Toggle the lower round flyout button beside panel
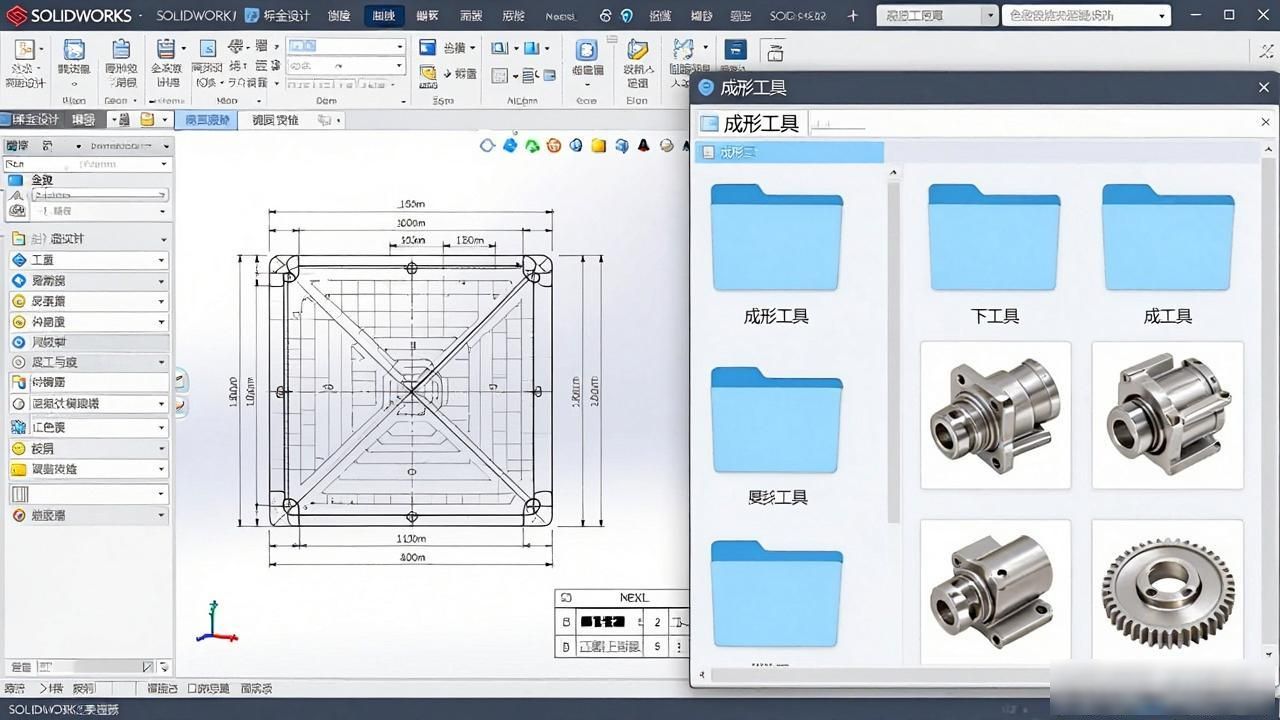This screenshot has width=1280, height=720. pos(180,405)
